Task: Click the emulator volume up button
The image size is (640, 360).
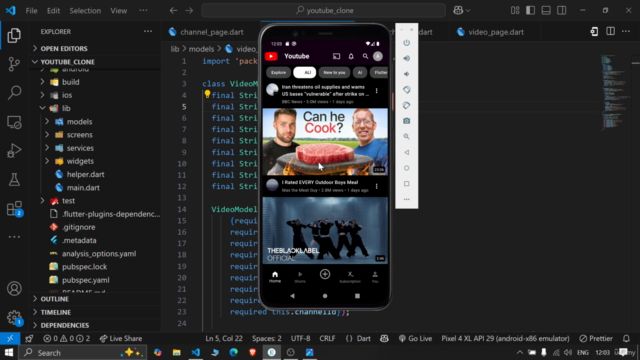Action: pyautogui.click(x=407, y=58)
